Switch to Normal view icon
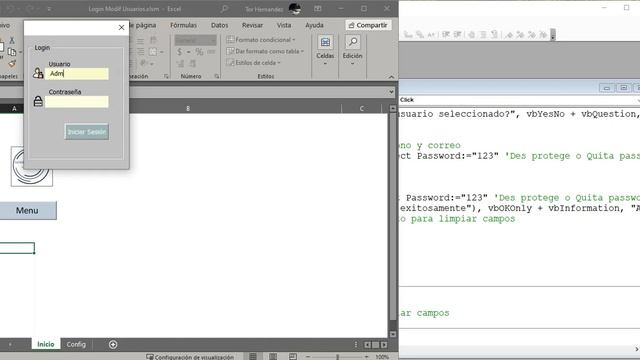 click(253, 356)
